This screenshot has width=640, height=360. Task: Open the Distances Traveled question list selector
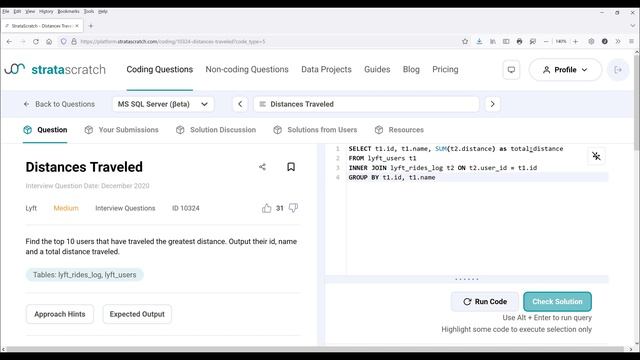coord(366,104)
